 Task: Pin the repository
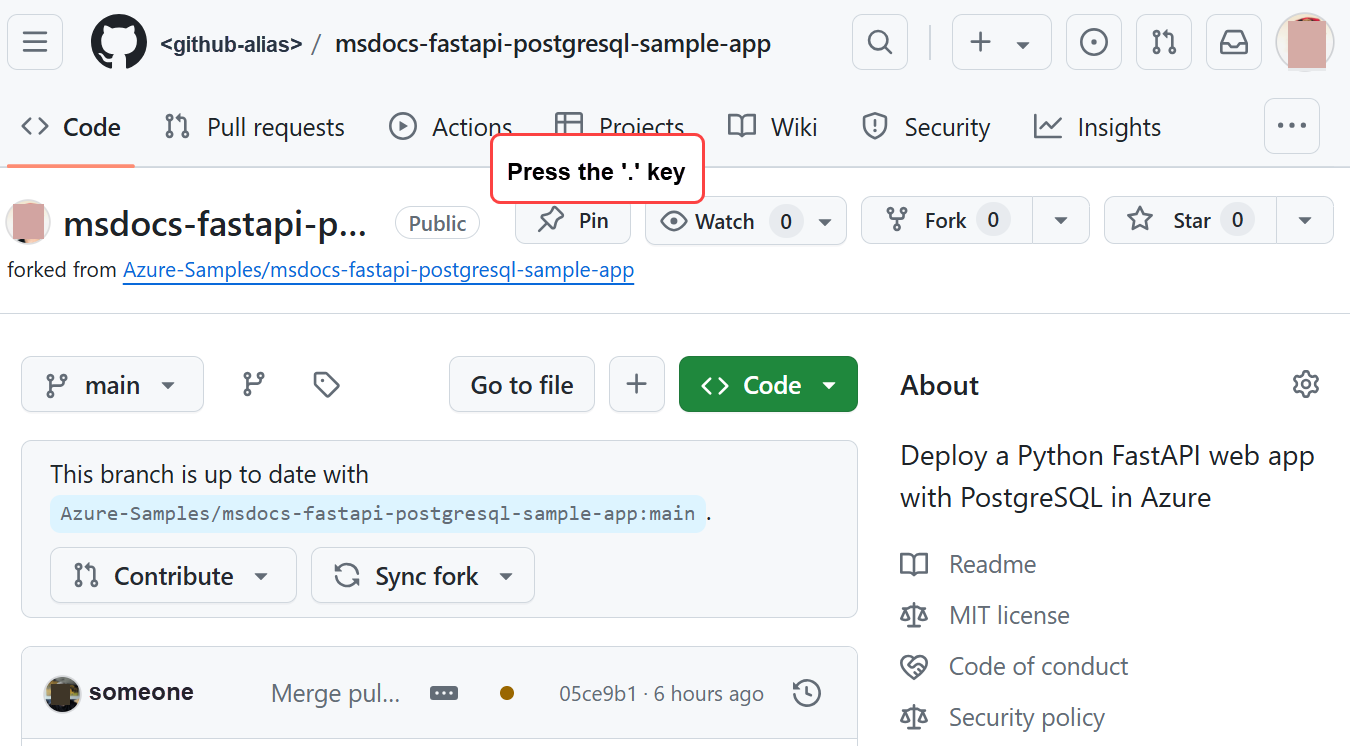(x=572, y=221)
